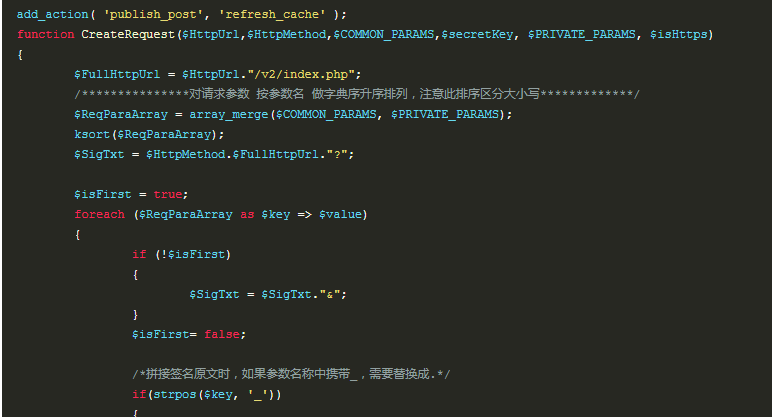
Task: Click the foreach keyword
Action: [99, 214]
